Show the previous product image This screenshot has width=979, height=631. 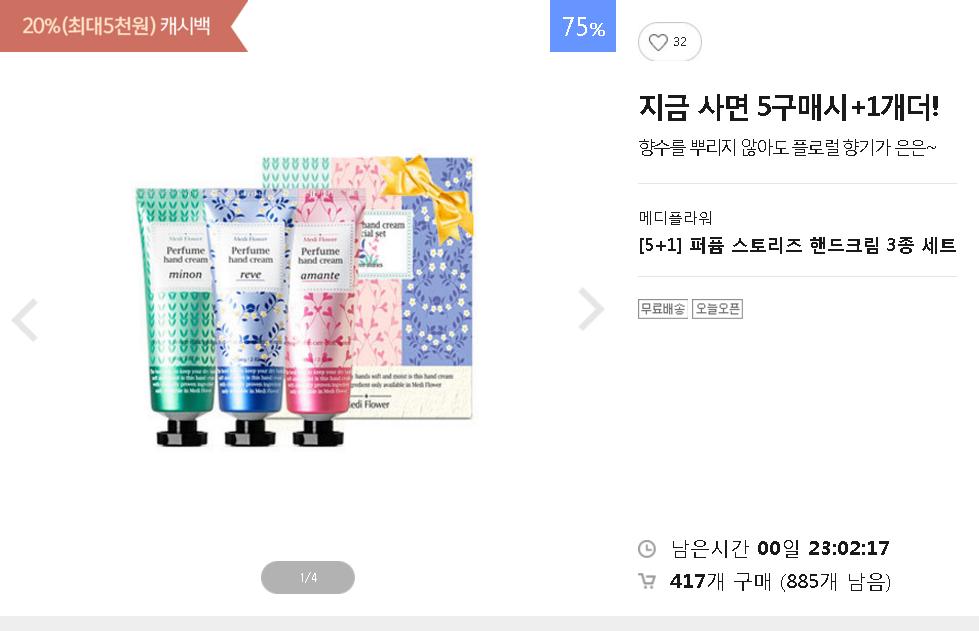click(x=24, y=320)
